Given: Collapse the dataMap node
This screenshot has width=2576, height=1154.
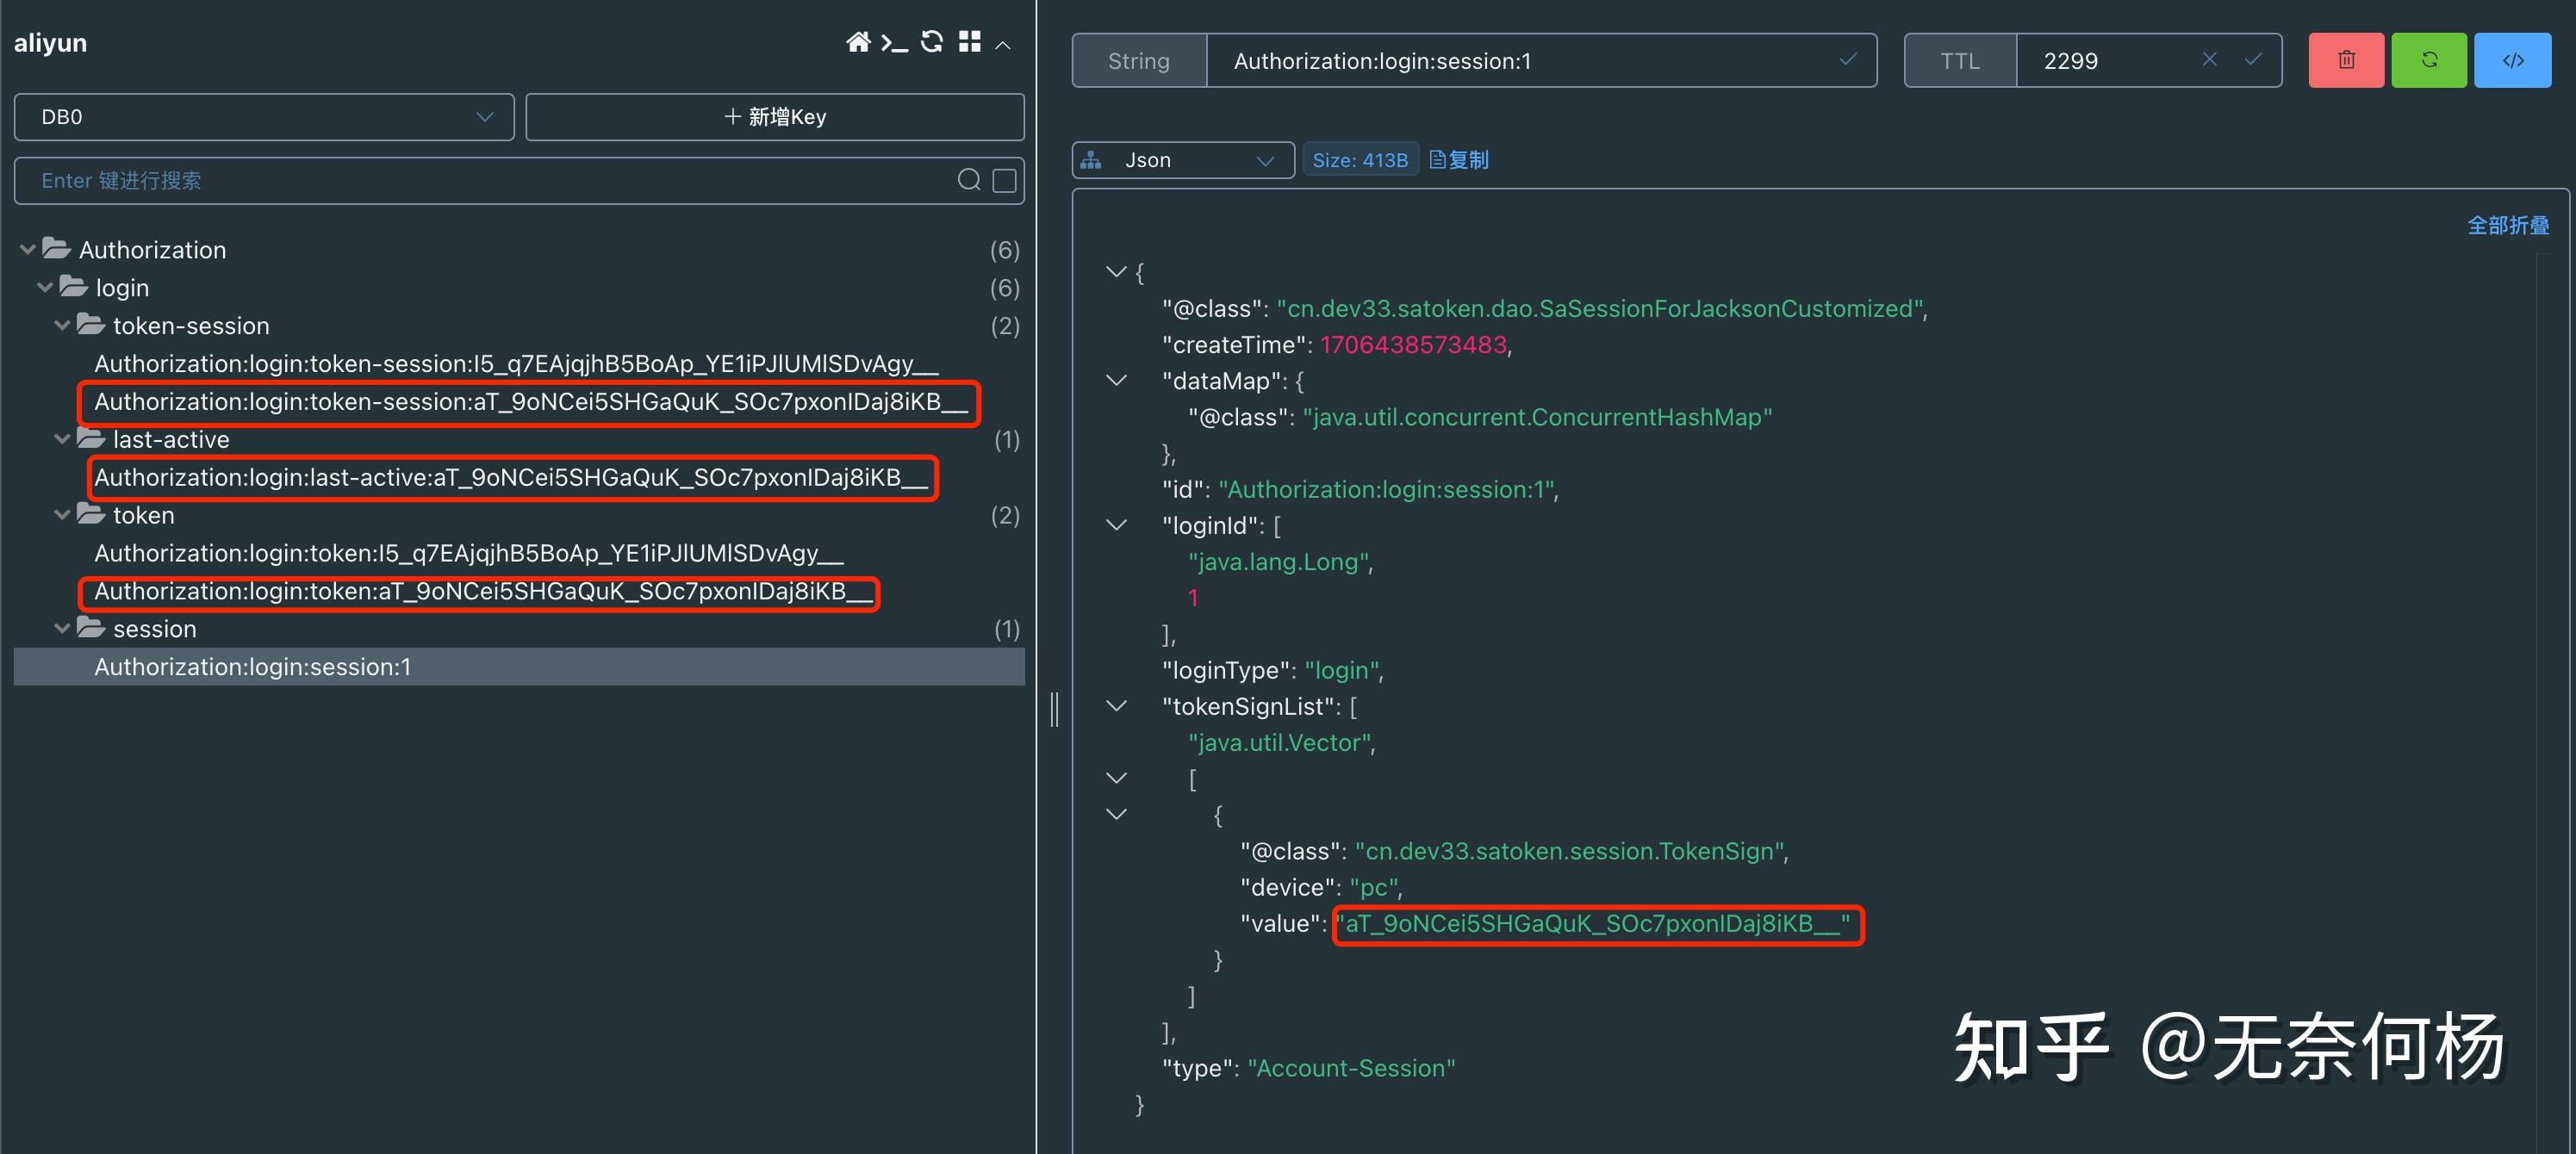Looking at the screenshot, I should coord(1116,381).
